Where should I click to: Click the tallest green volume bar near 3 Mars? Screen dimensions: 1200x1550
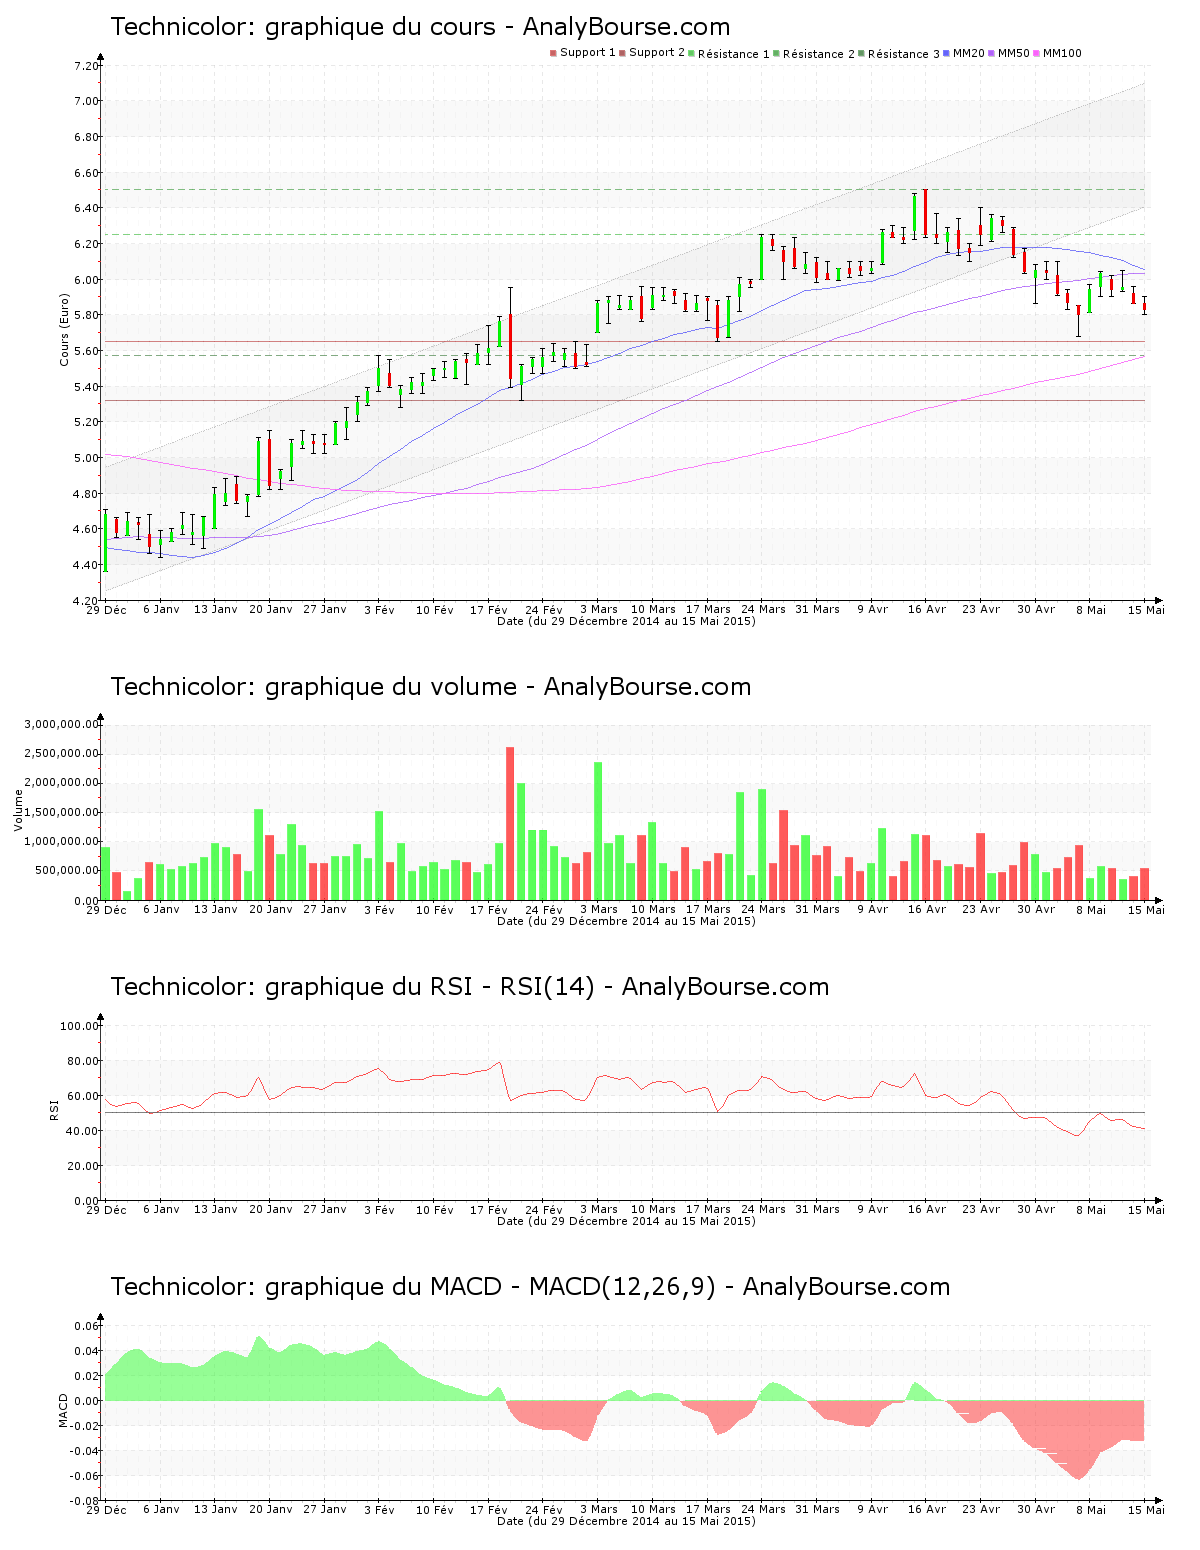pos(598,830)
